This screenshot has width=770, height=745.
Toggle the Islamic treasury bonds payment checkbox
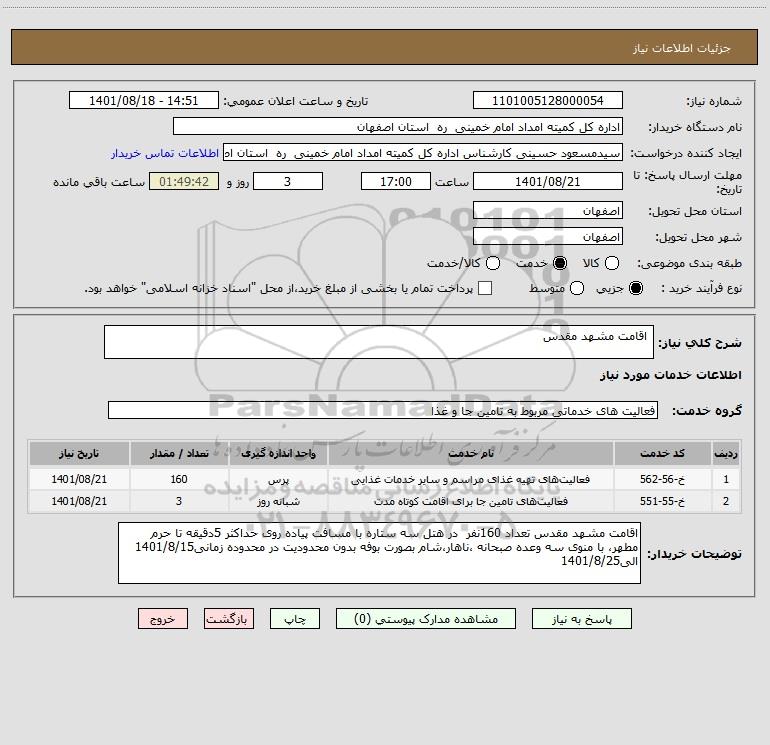click(x=485, y=288)
